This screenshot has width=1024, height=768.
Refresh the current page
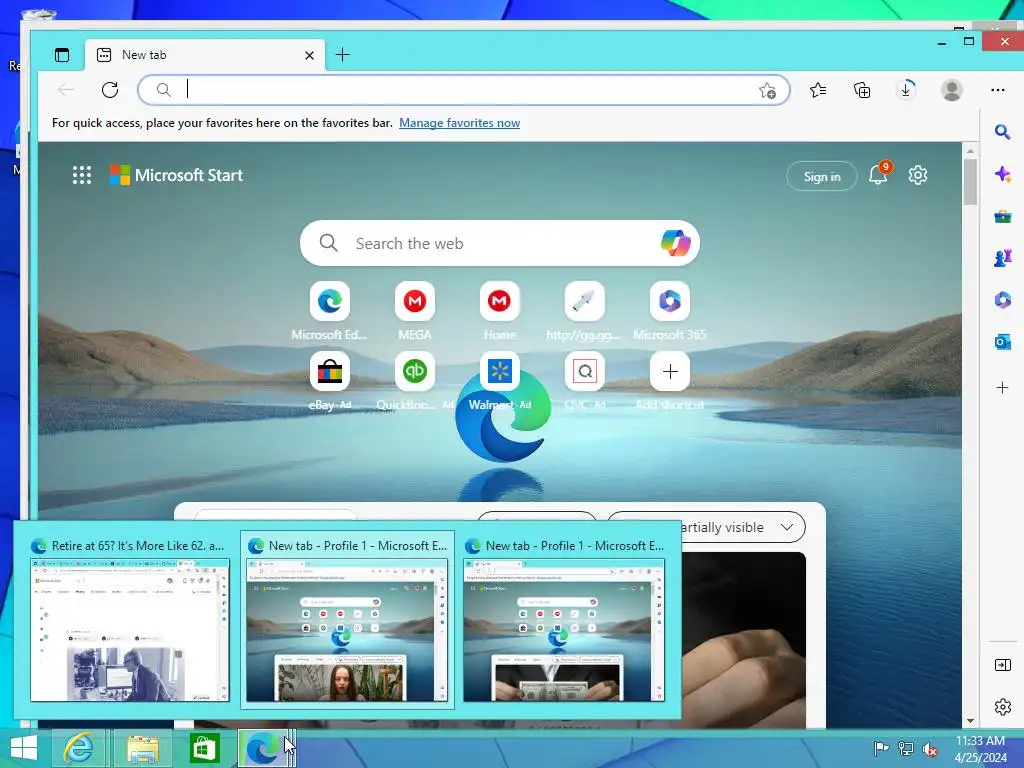pos(110,89)
